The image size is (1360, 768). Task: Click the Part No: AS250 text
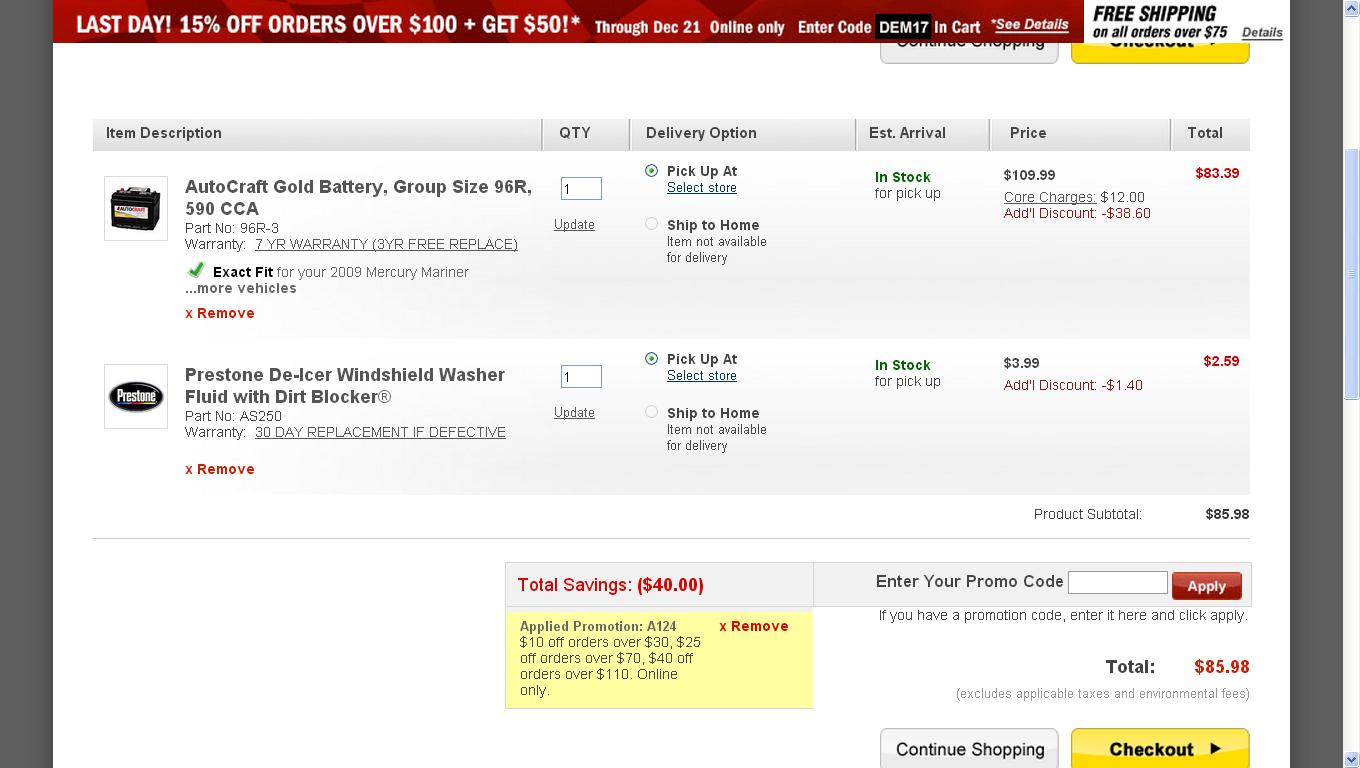point(234,416)
